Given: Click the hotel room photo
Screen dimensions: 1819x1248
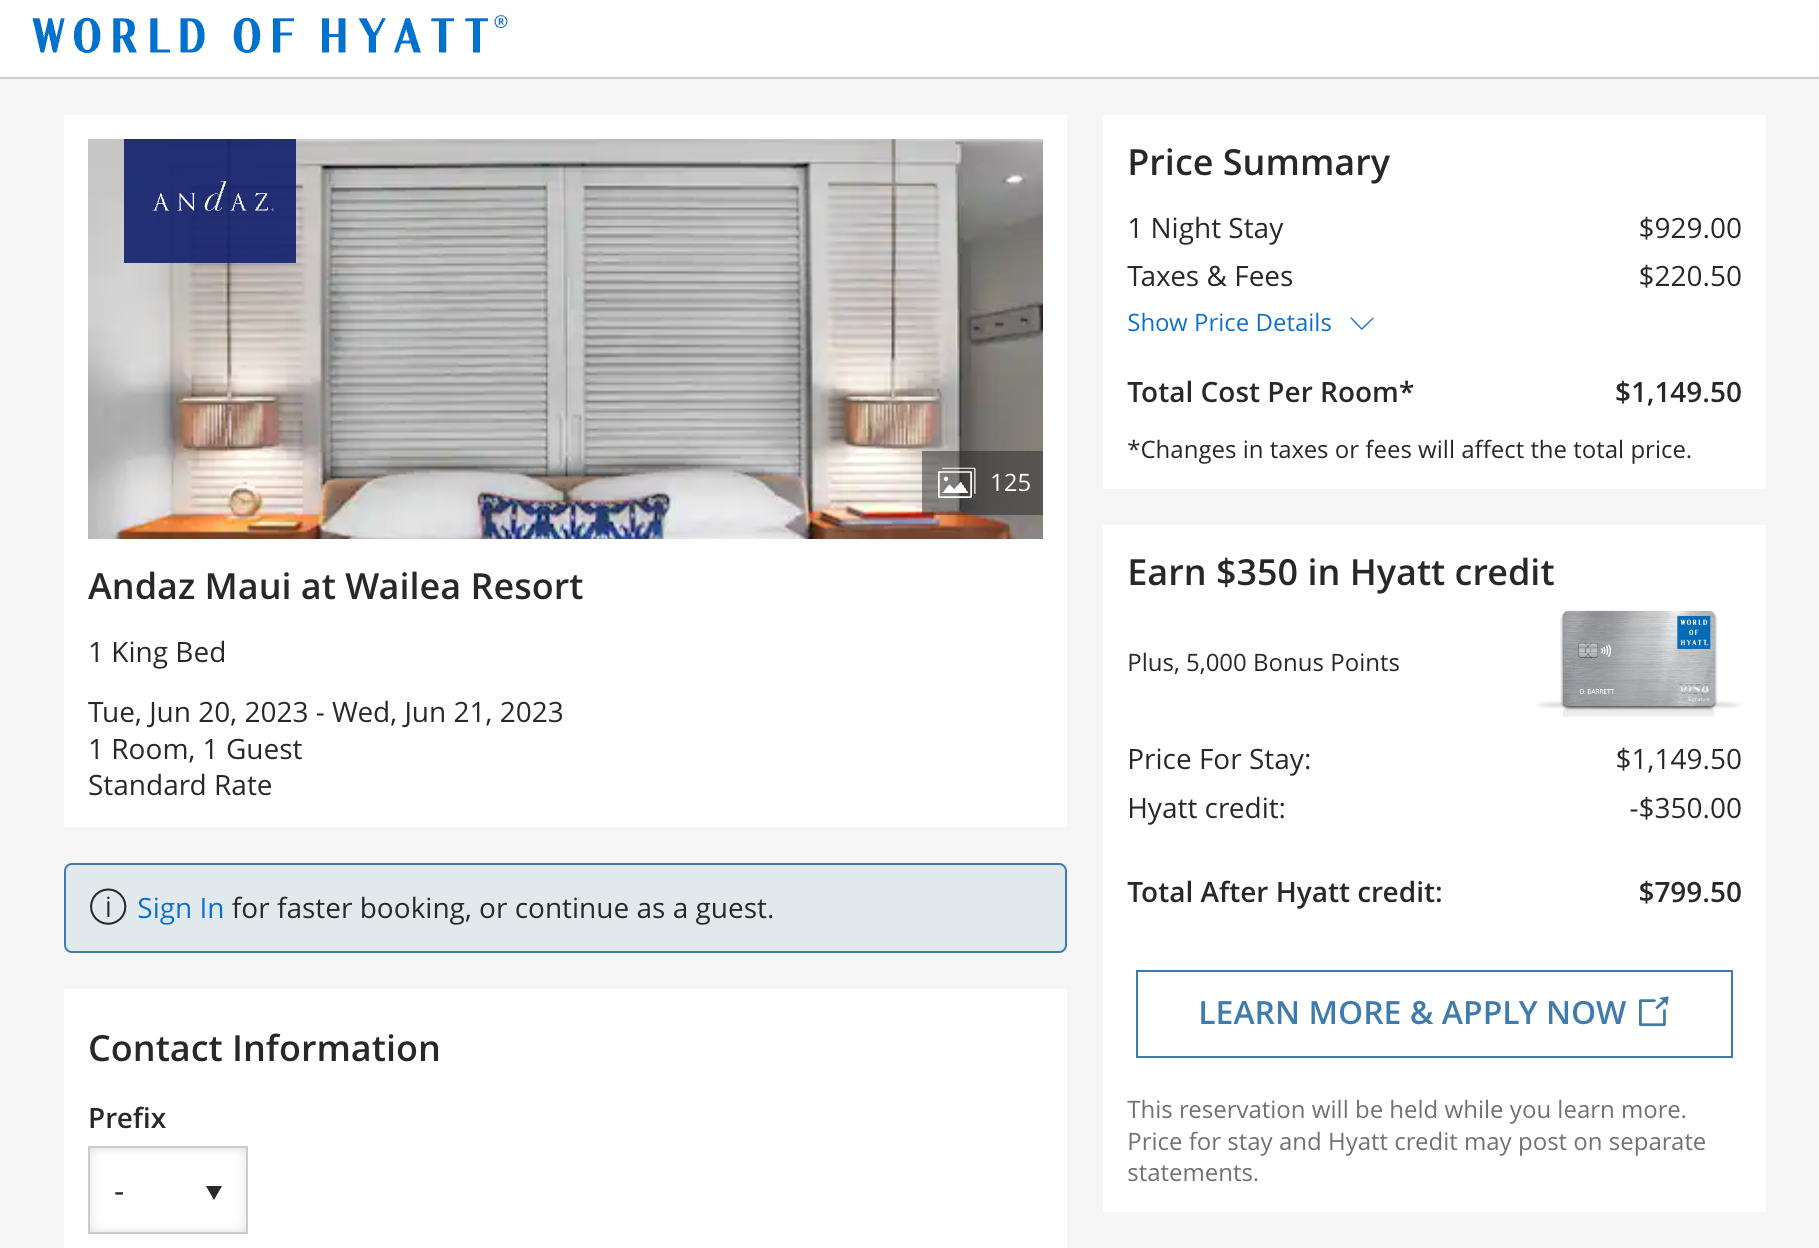Looking at the screenshot, I should [565, 339].
